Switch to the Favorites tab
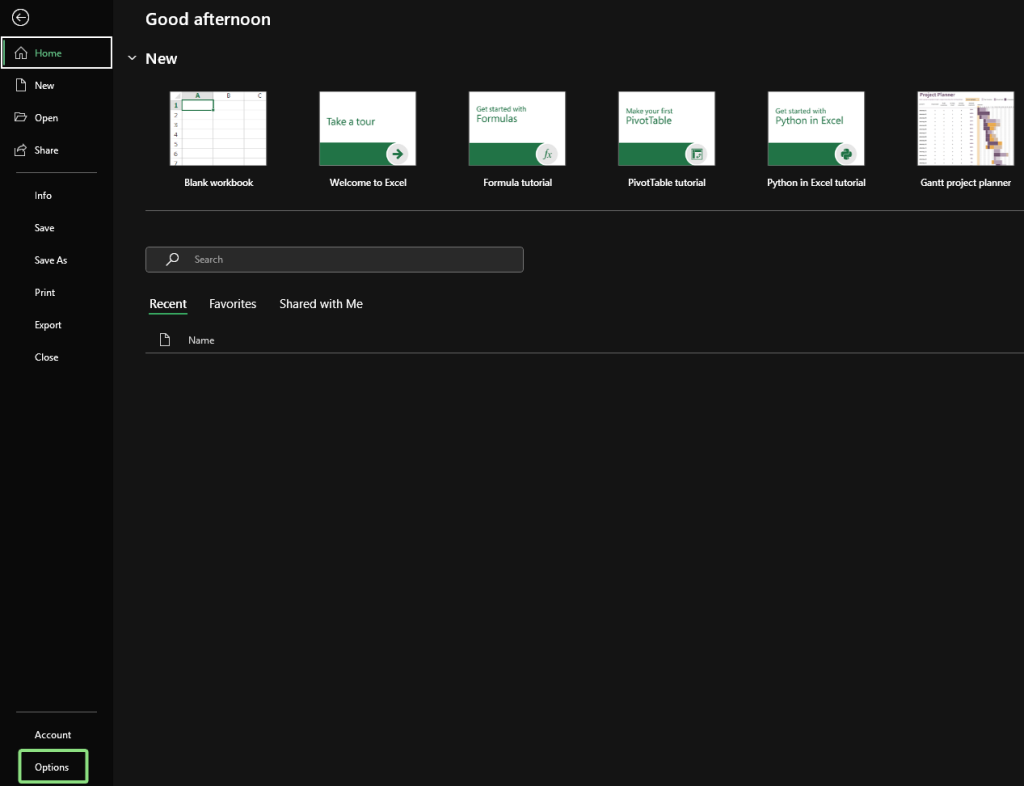Screen dimensions: 1024x786 click(x=232, y=303)
